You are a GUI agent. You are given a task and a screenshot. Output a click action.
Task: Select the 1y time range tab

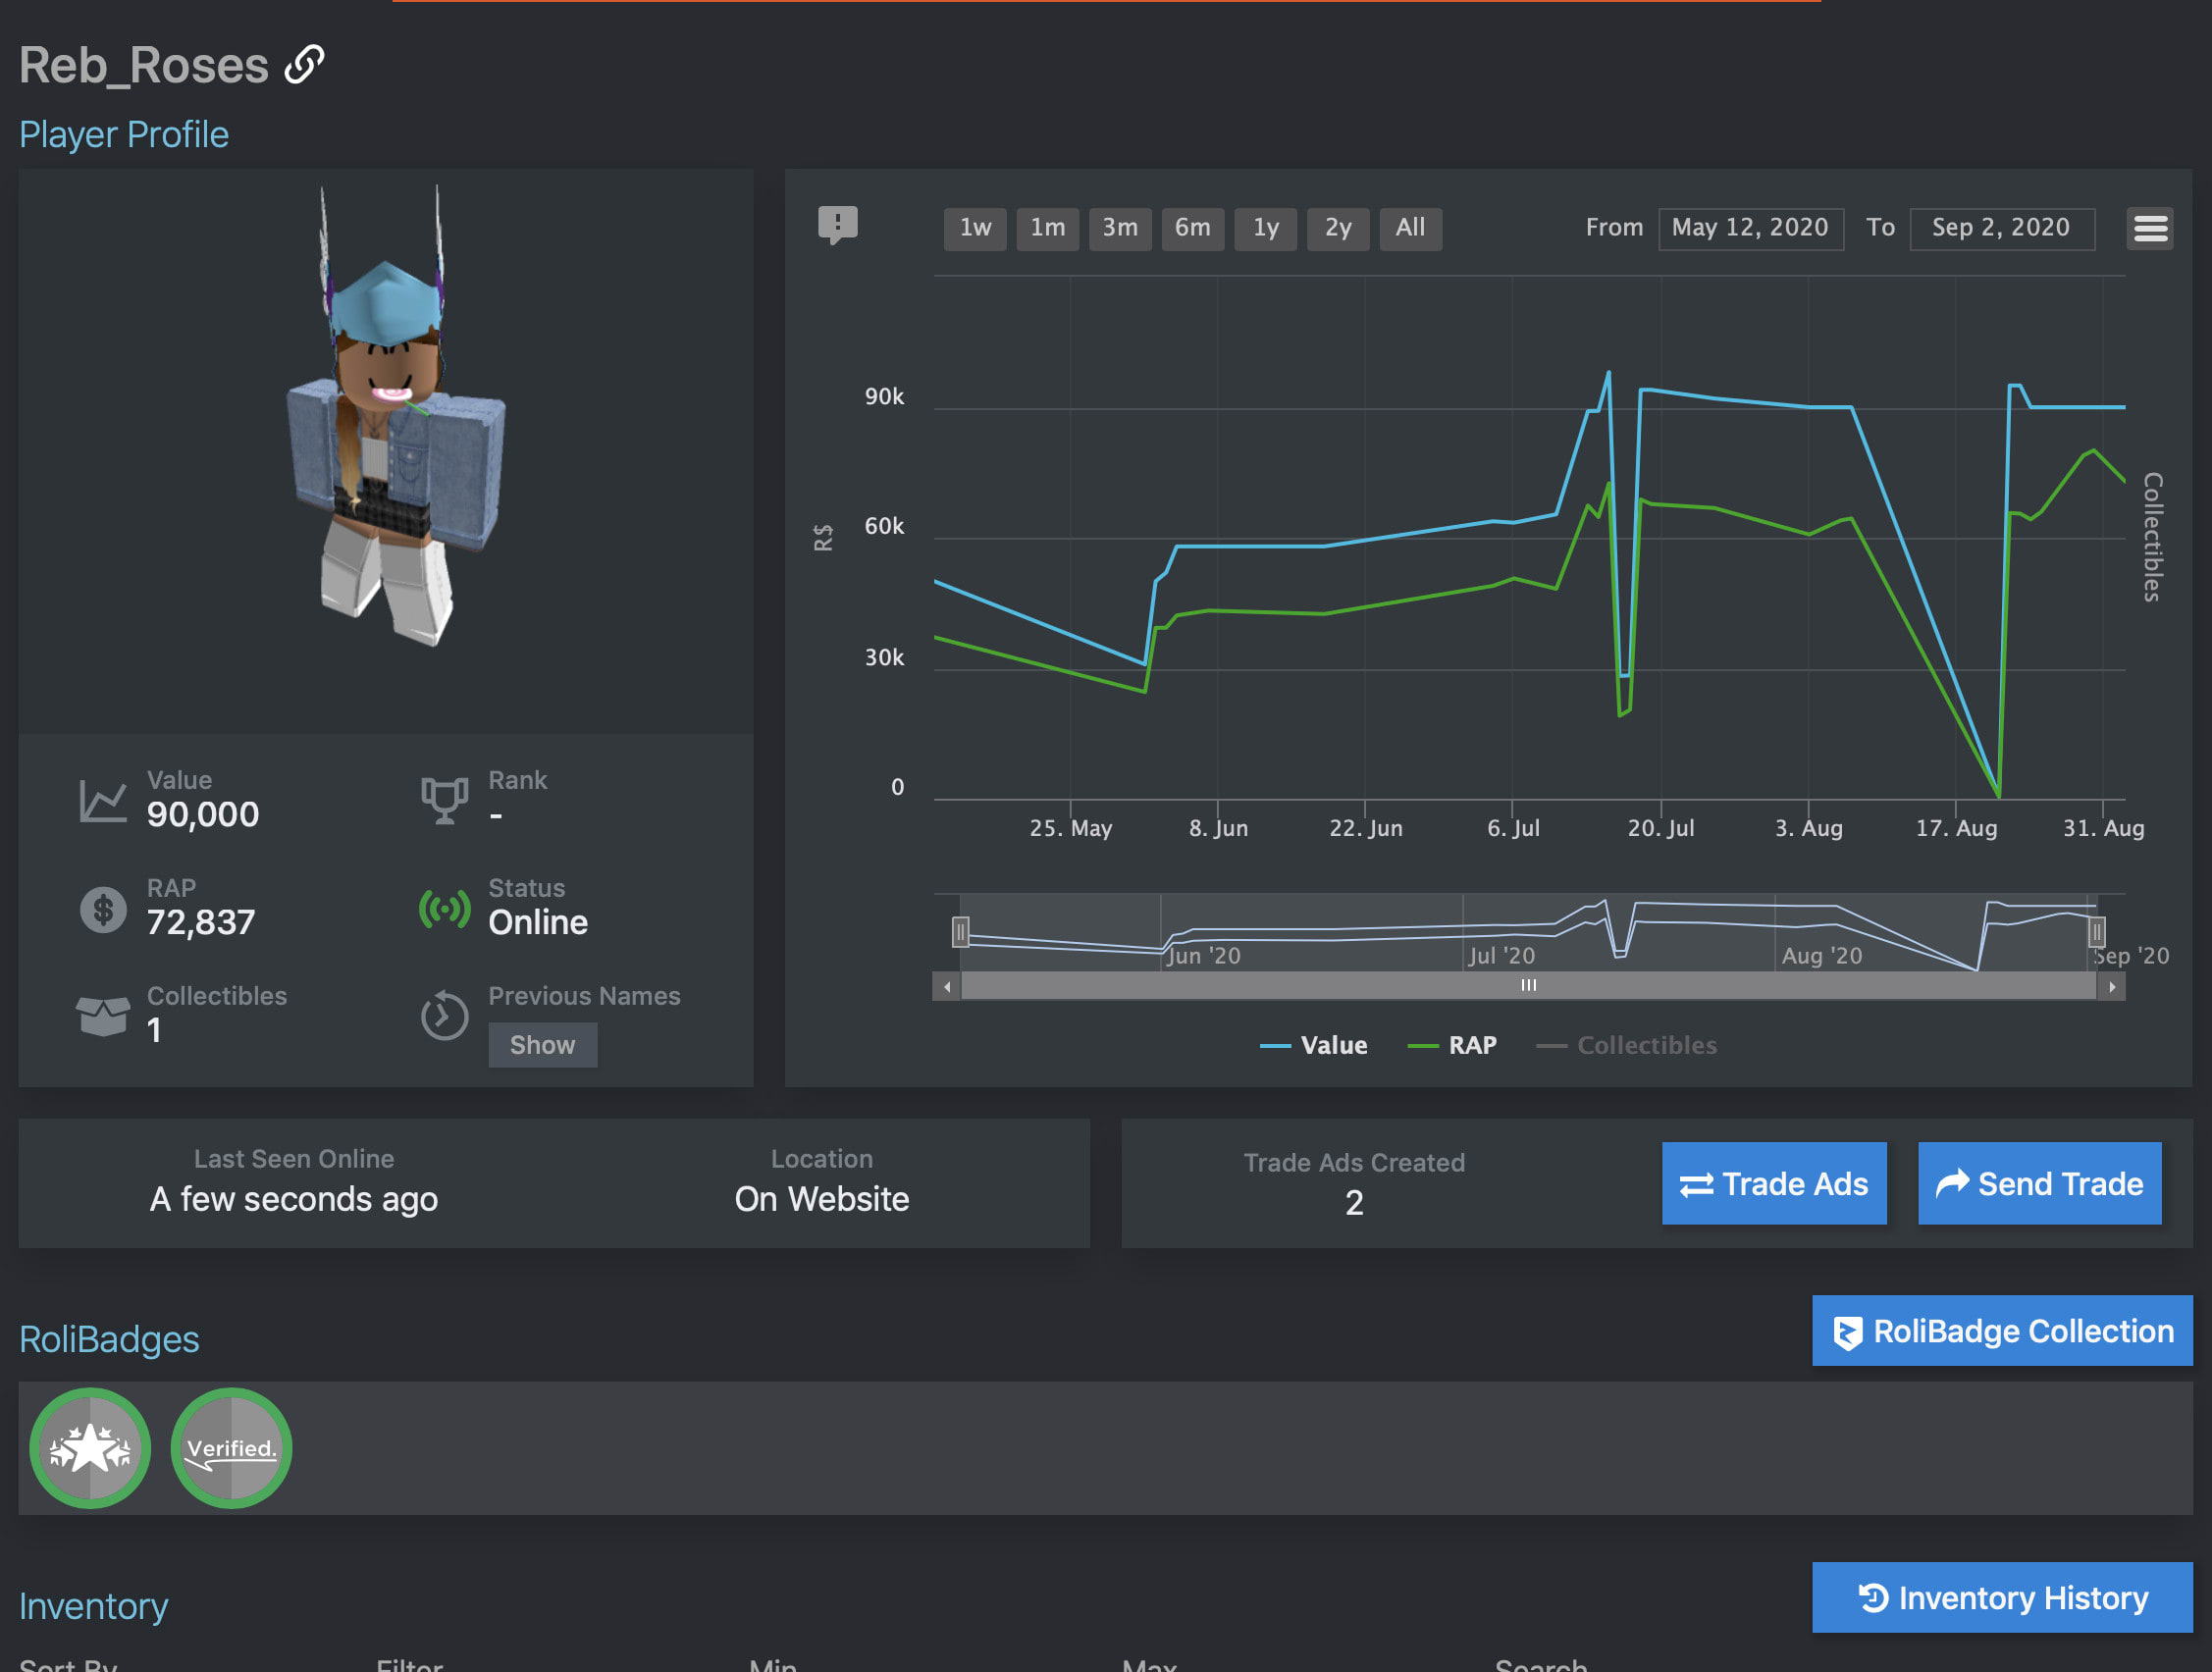pyautogui.click(x=1265, y=227)
